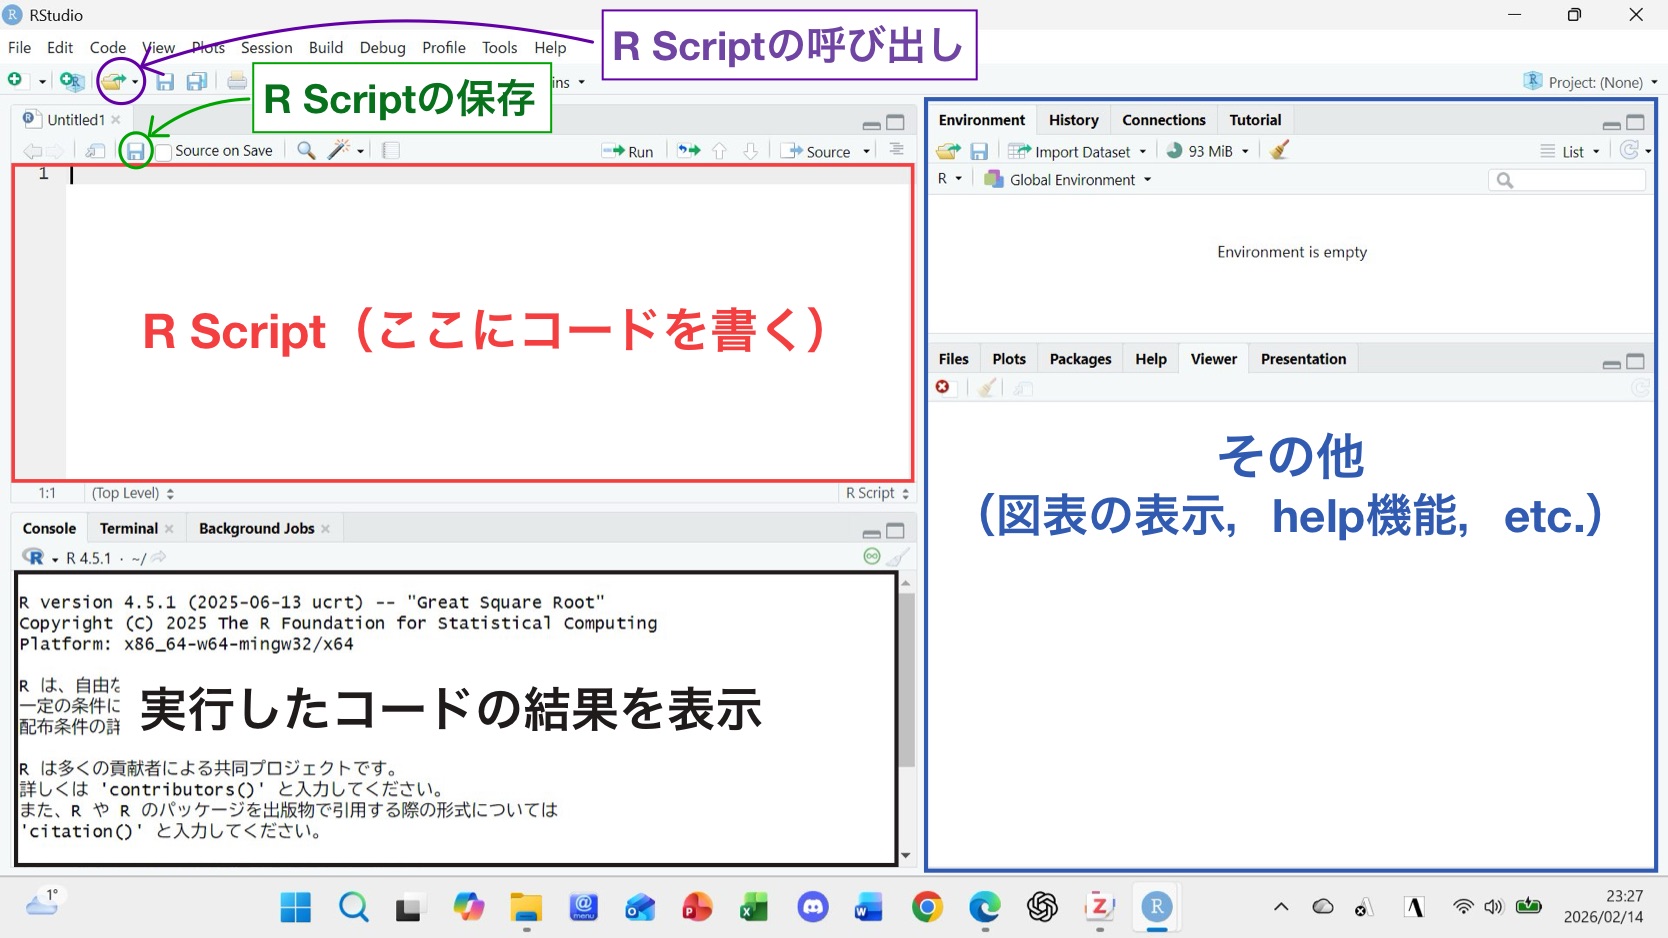The width and height of the screenshot is (1668, 938).
Task: Click the Run button in the editor
Action: (628, 151)
